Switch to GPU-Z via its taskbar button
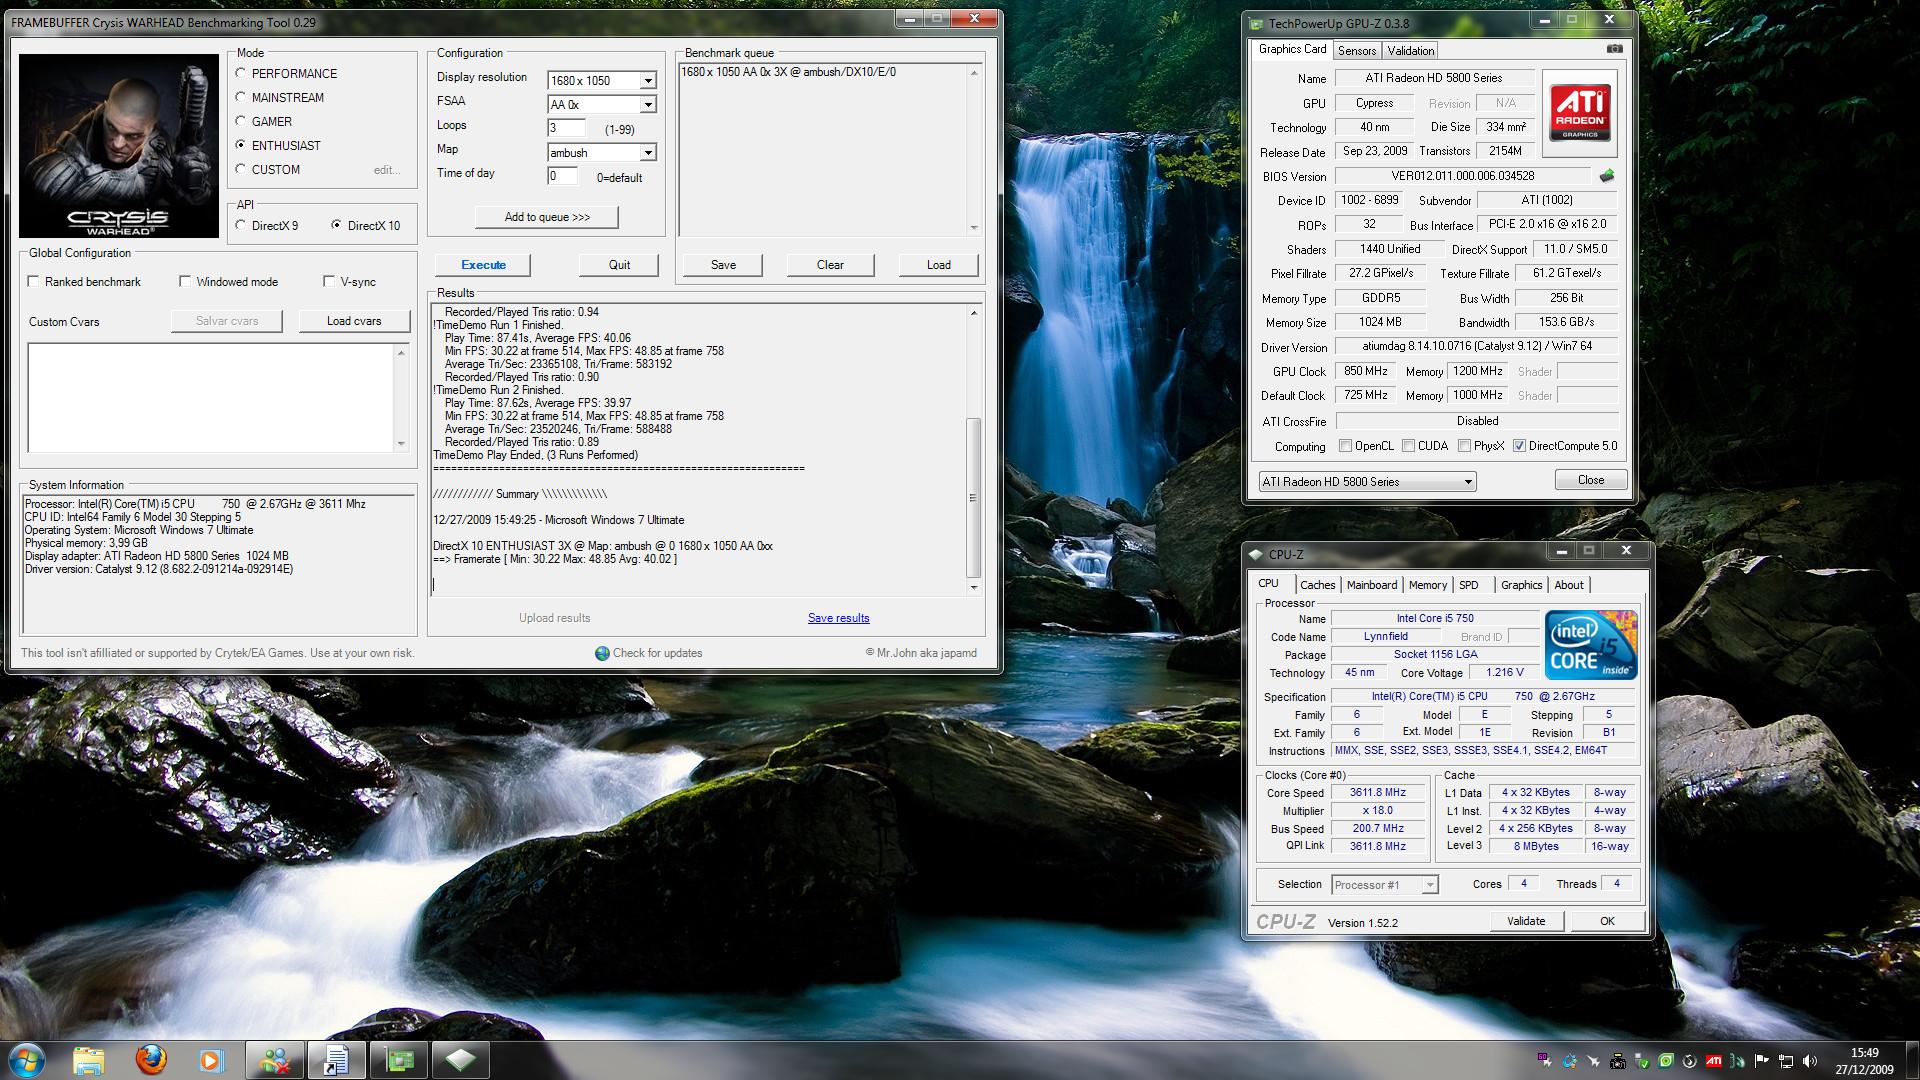 (x=400, y=1060)
